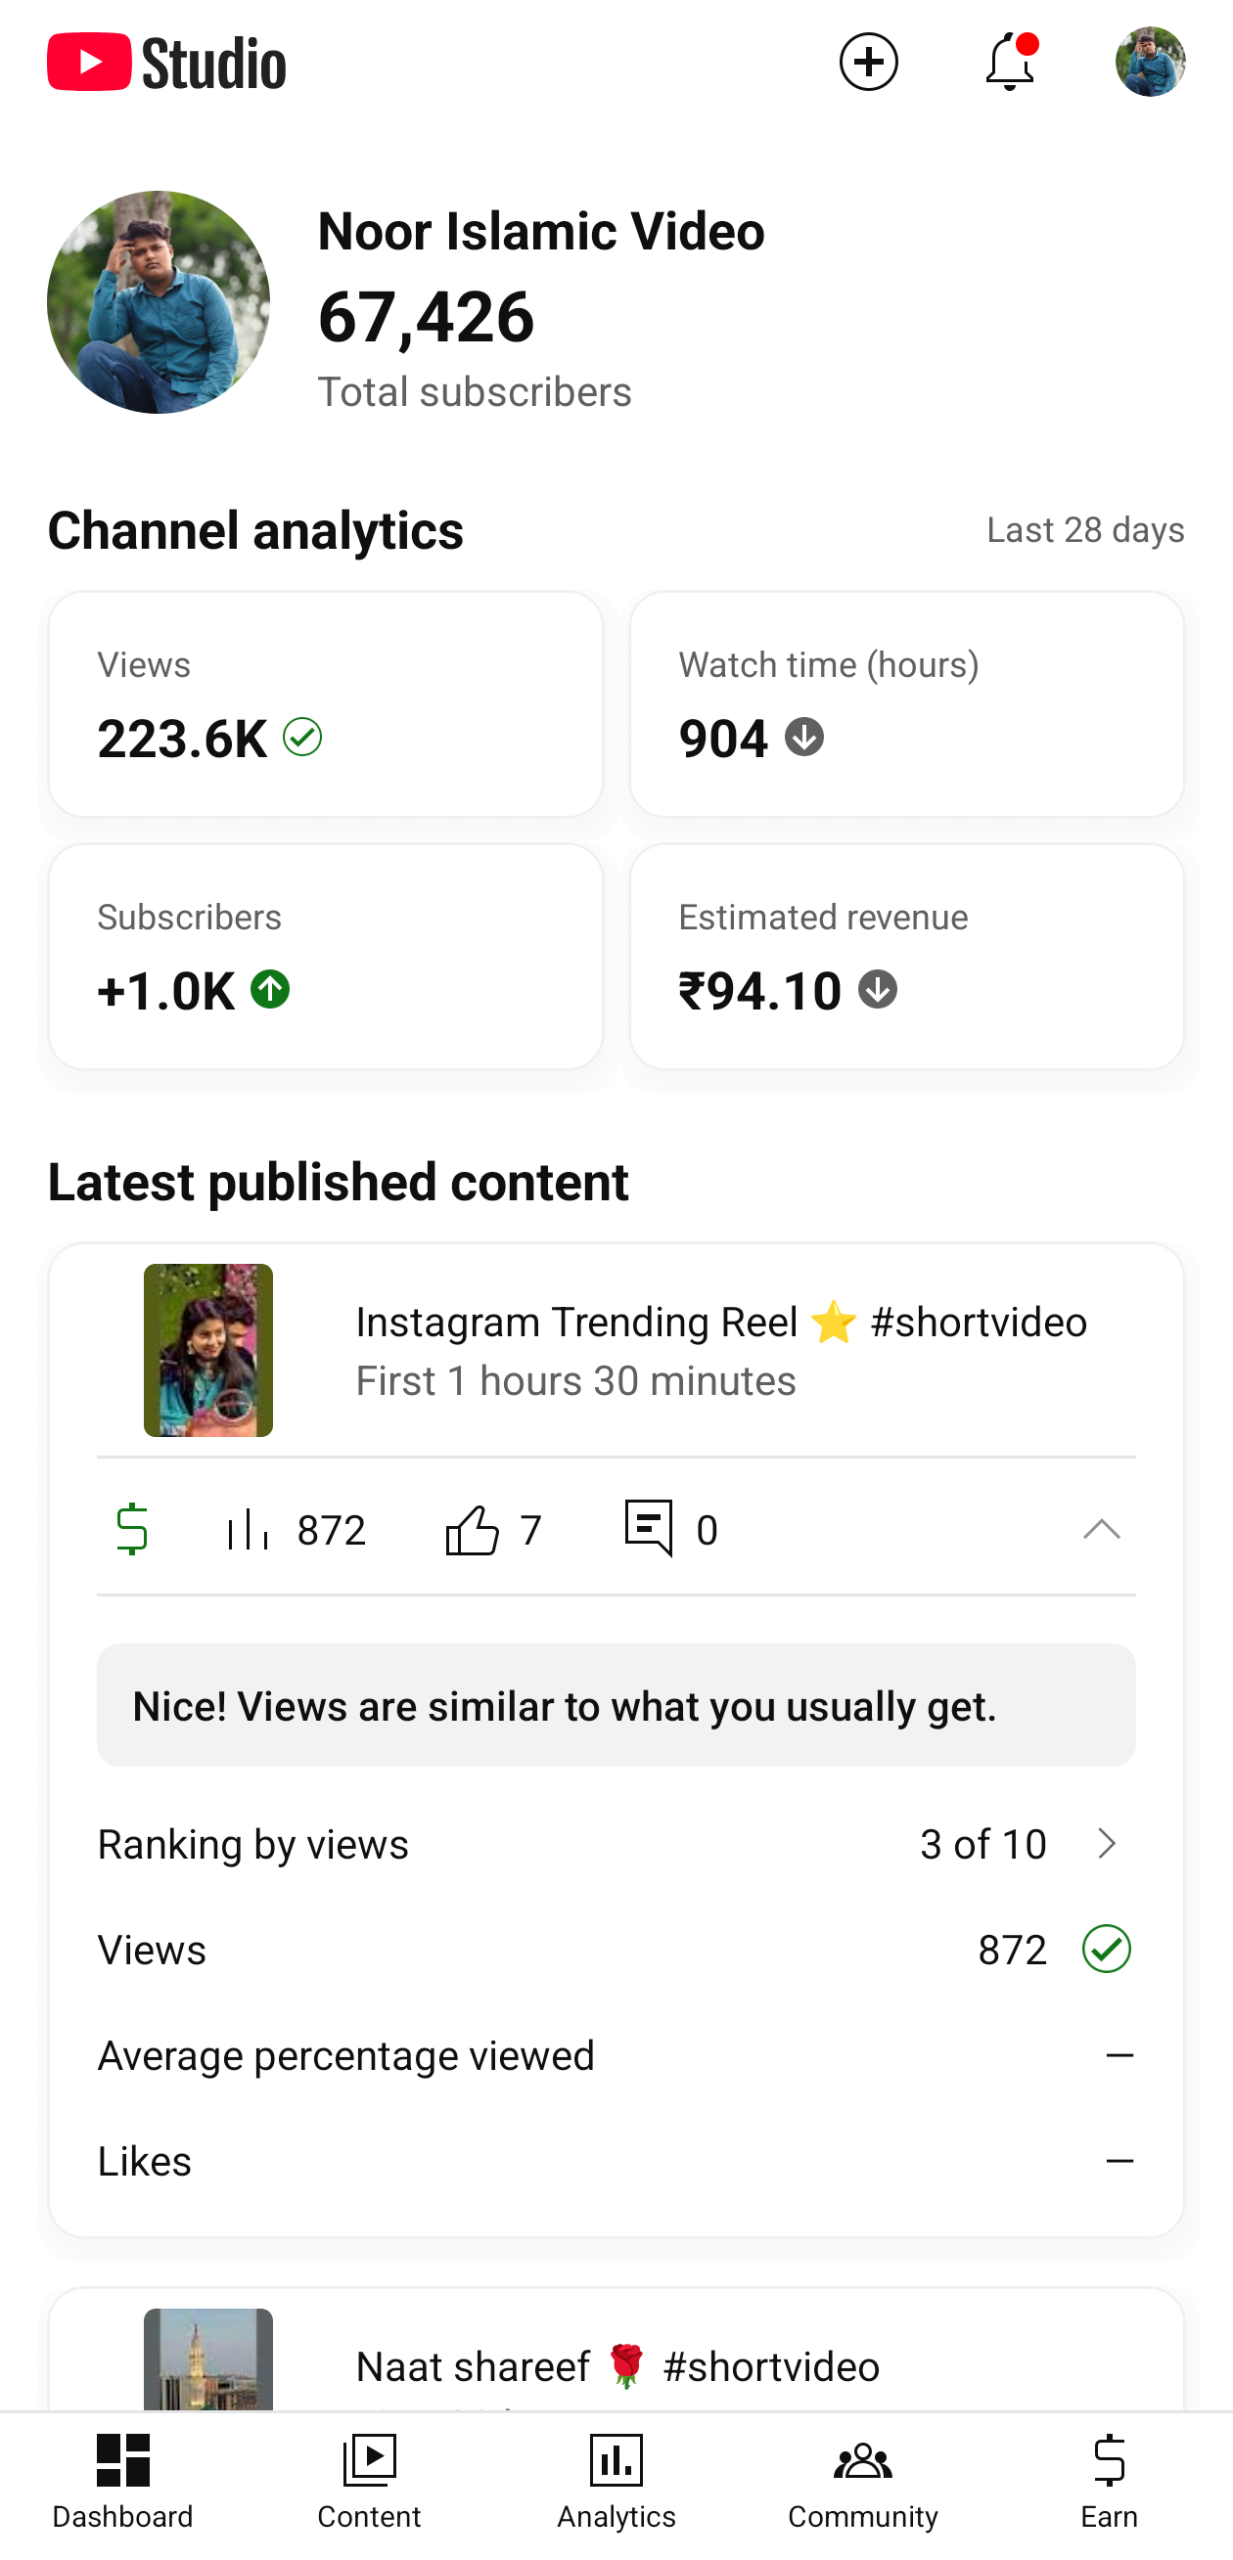Open the notifications bell
1233x2560 pixels.
1009,62
